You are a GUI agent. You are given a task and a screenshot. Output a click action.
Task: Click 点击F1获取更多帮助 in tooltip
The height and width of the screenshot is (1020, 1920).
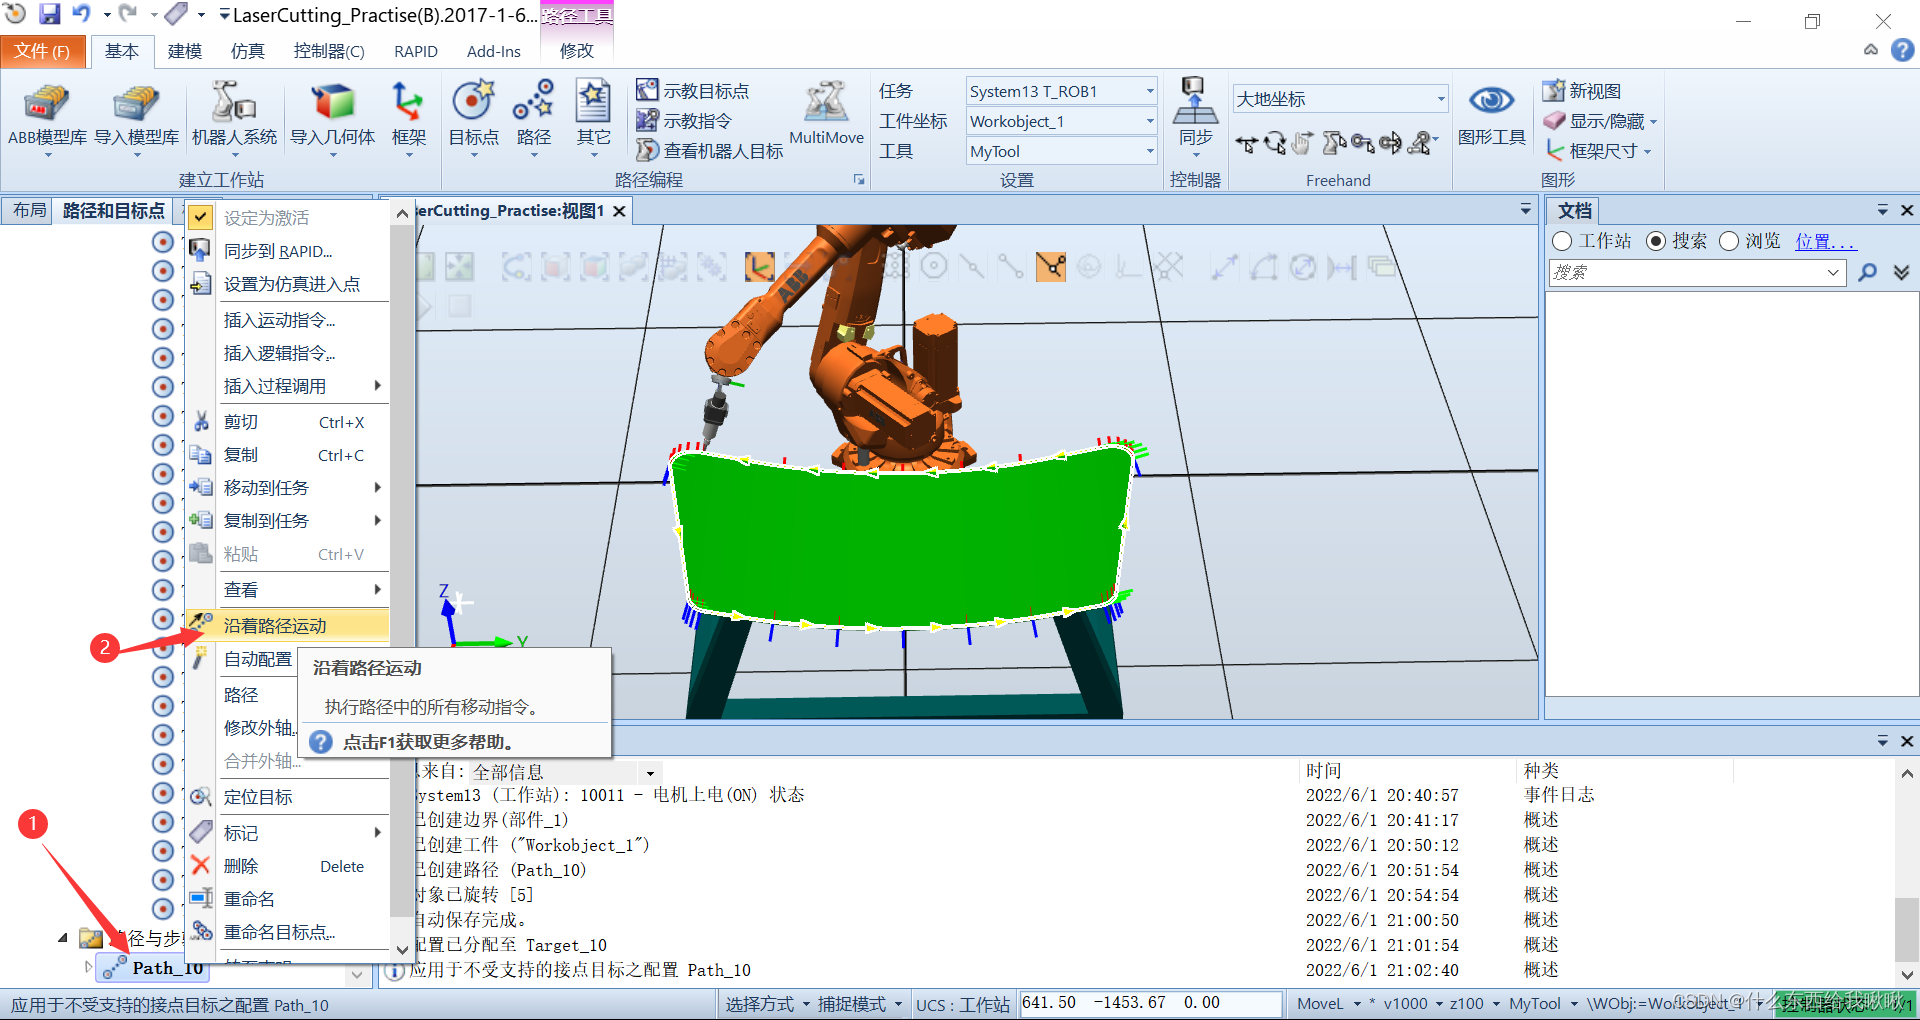click(428, 742)
